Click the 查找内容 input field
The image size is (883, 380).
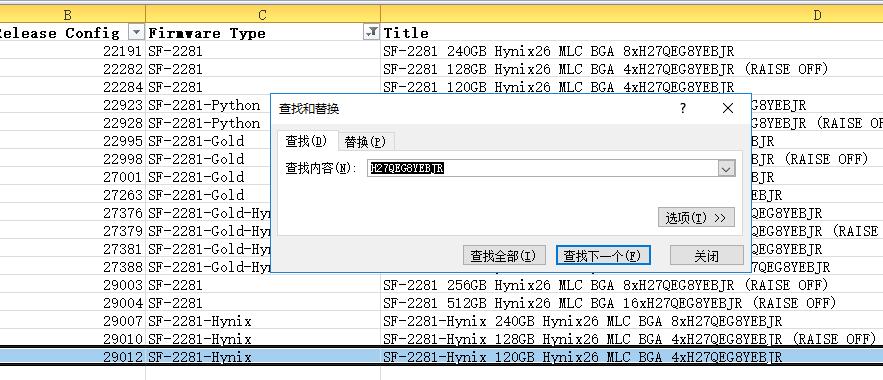point(543,168)
